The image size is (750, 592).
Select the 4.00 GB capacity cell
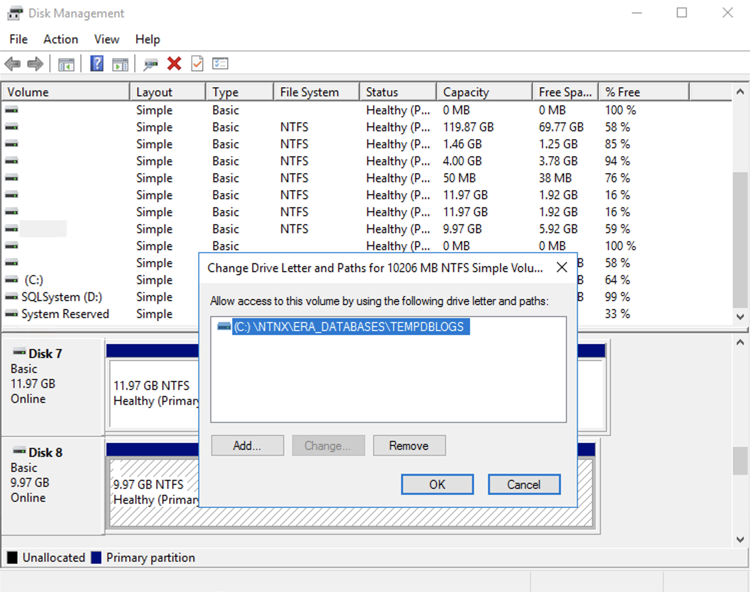pyautogui.click(x=462, y=161)
